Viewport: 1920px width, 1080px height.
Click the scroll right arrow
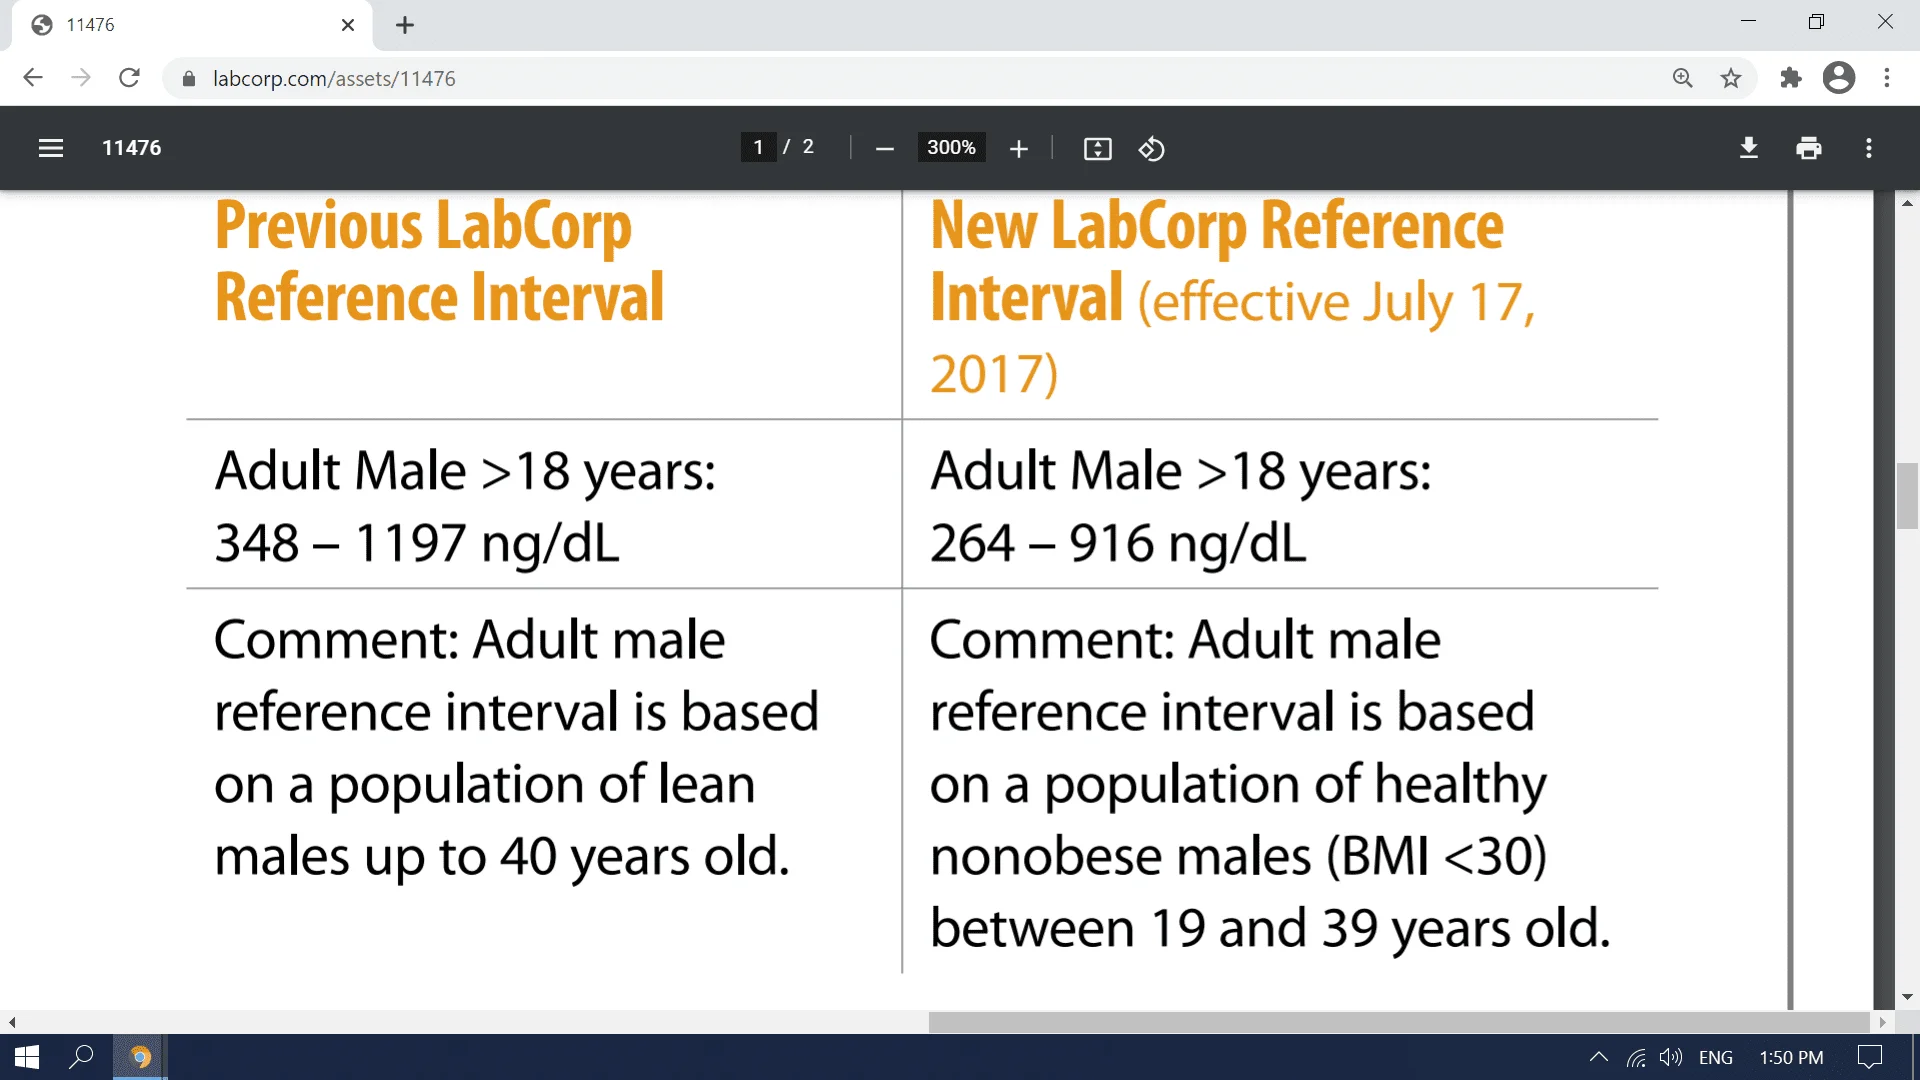(1882, 1022)
